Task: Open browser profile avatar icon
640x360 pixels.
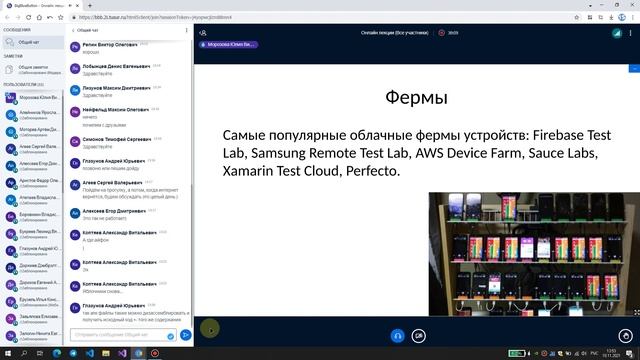Action: pos(622,17)
